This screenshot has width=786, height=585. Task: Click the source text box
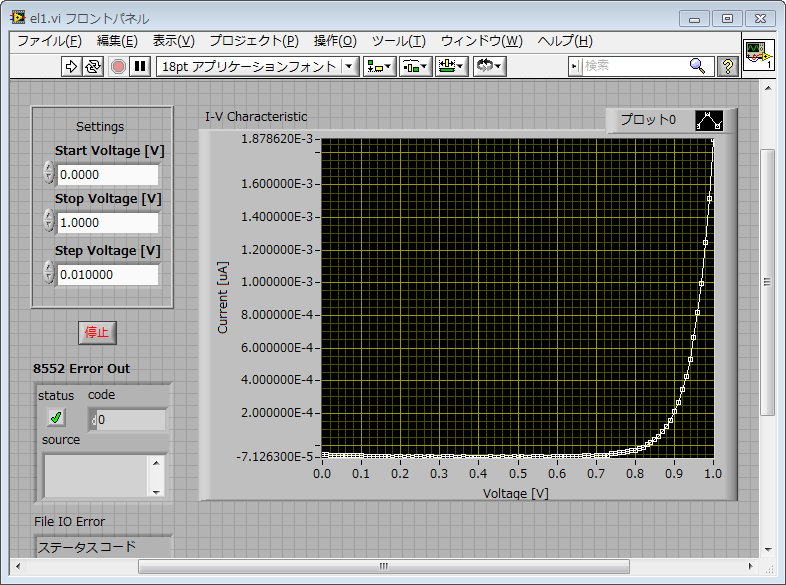[96, 476]
